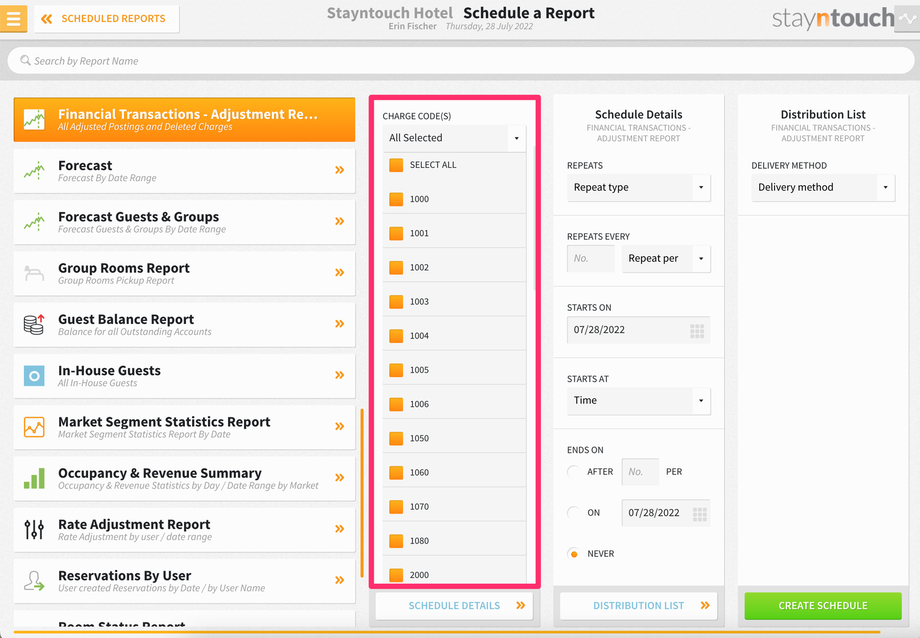This screenshot has height=638, width=920.
Task: Toggle the SELECT ALL charge codes checkbox
Action: (396, 165)
